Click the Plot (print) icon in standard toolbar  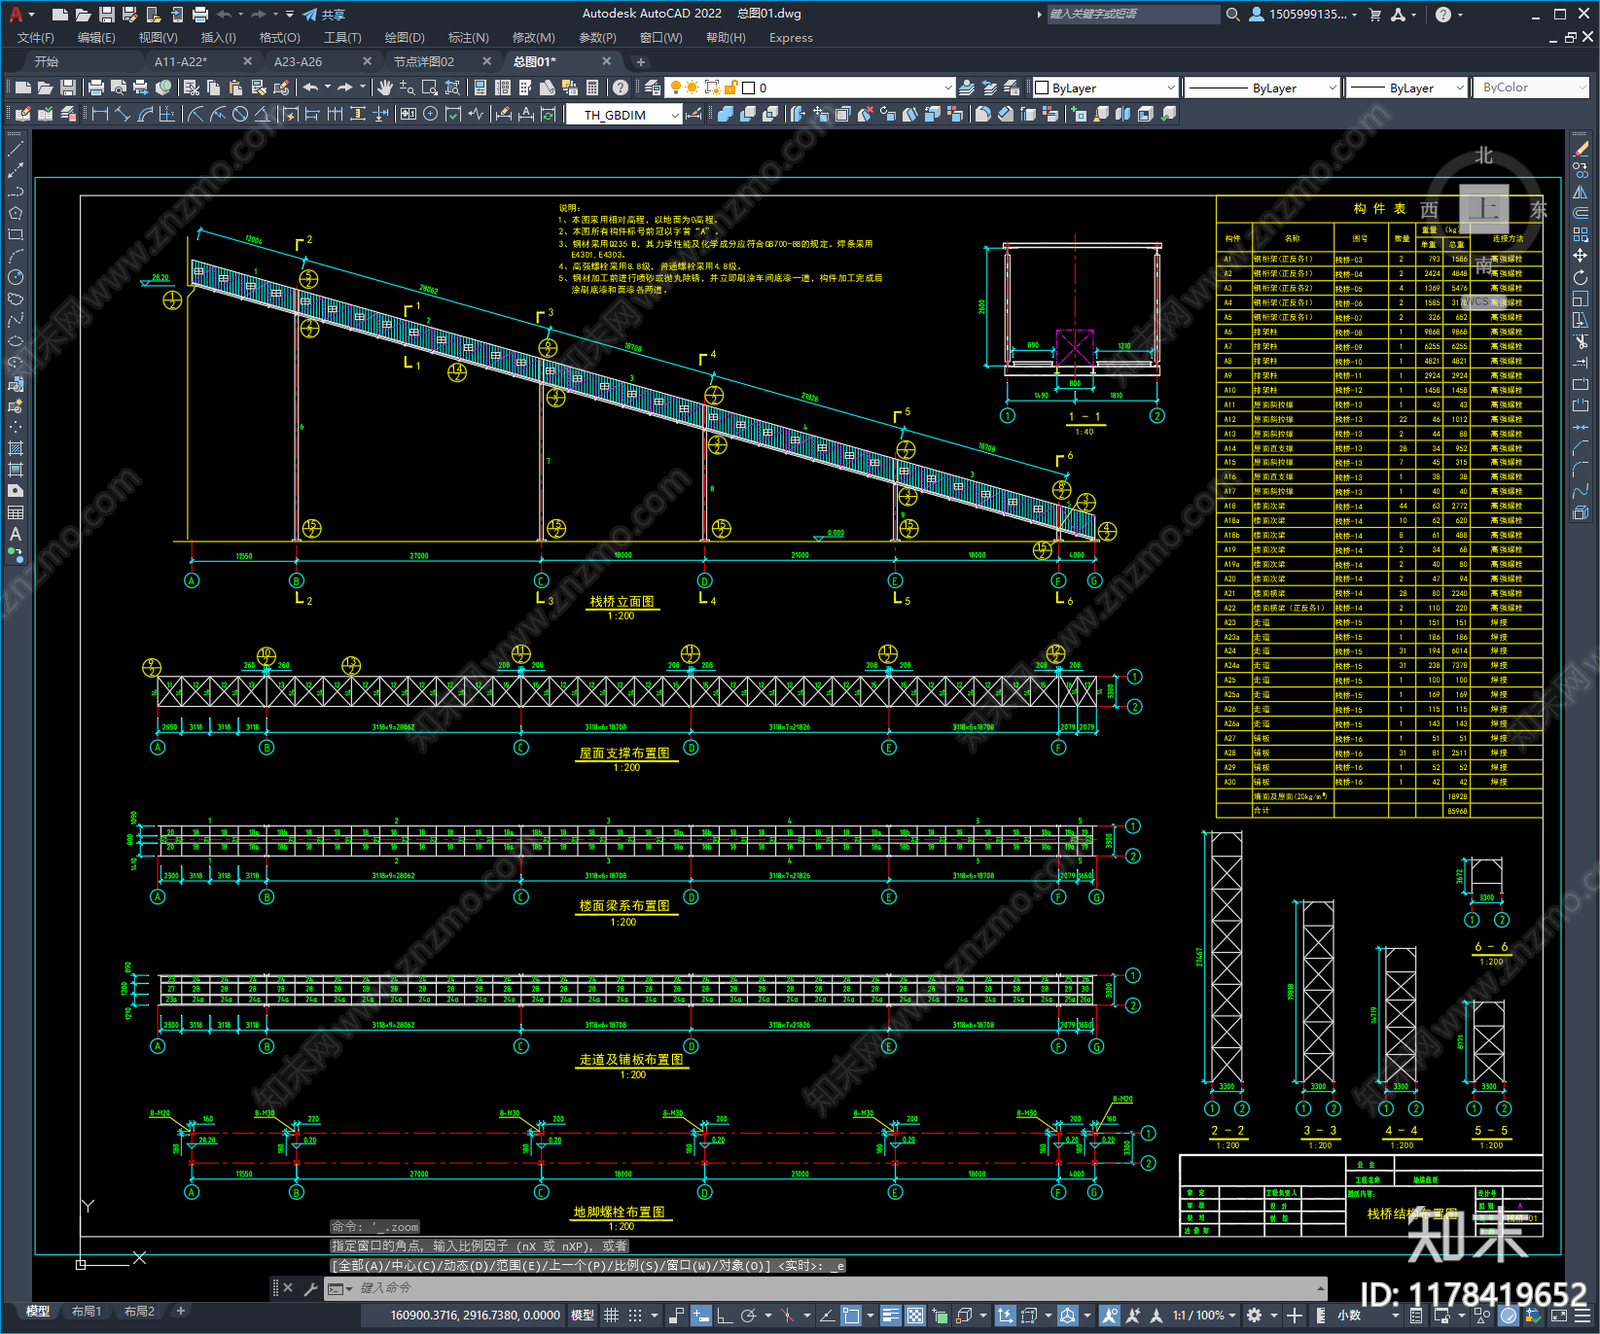coord(96,88)
